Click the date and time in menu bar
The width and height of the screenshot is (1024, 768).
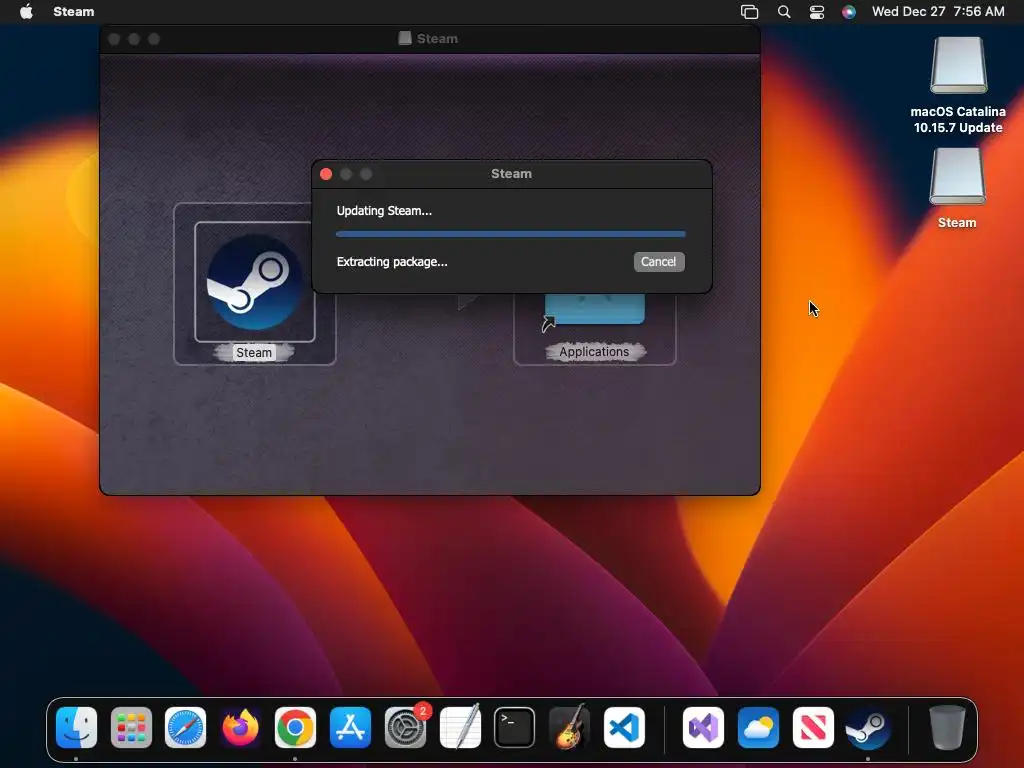coord(938,12)
